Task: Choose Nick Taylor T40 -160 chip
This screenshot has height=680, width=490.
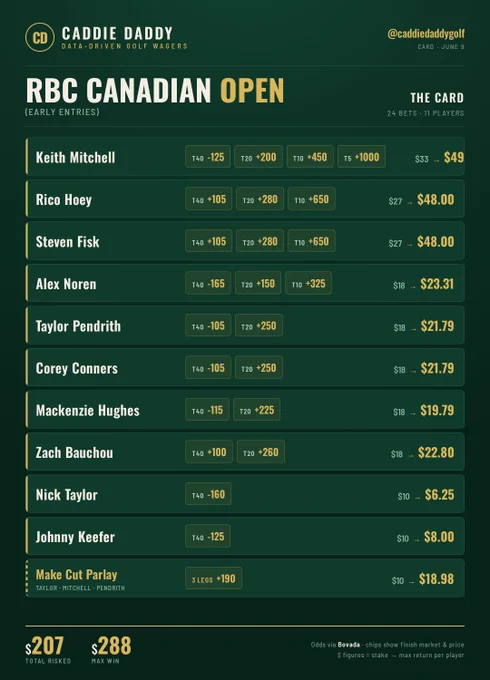Action: (208, 494)
